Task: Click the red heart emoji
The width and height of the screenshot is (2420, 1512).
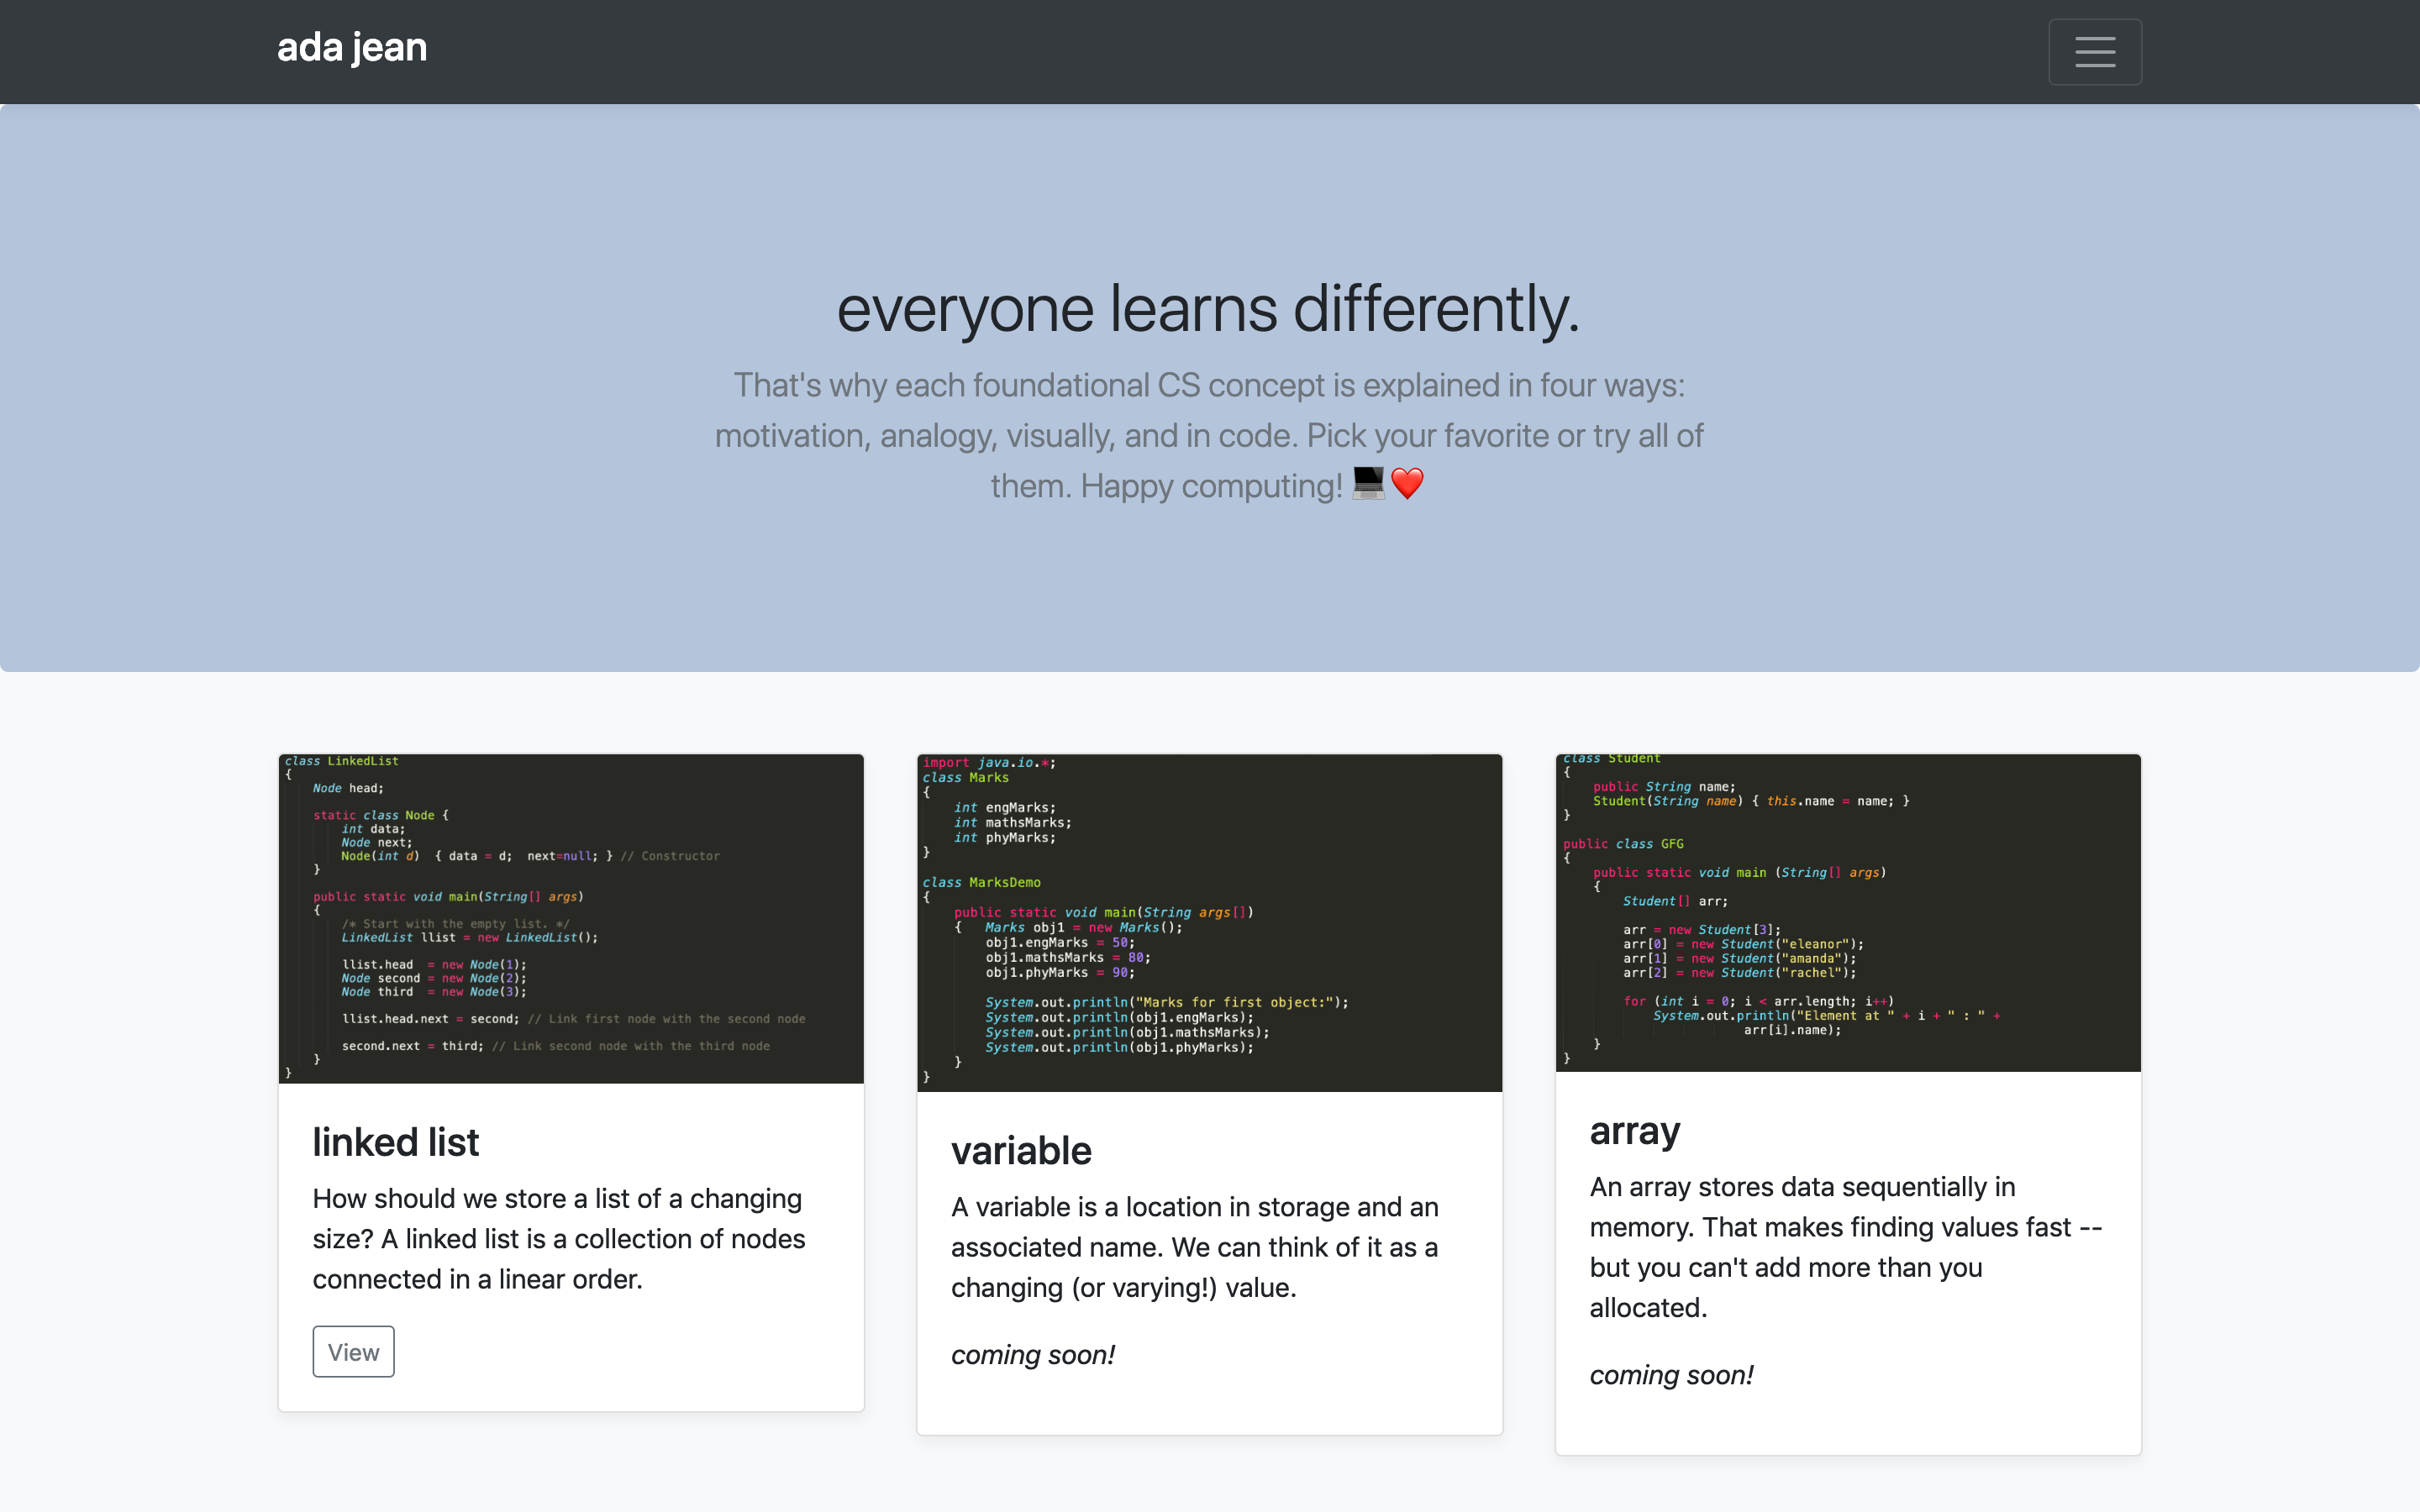Action: [1407, 484]
